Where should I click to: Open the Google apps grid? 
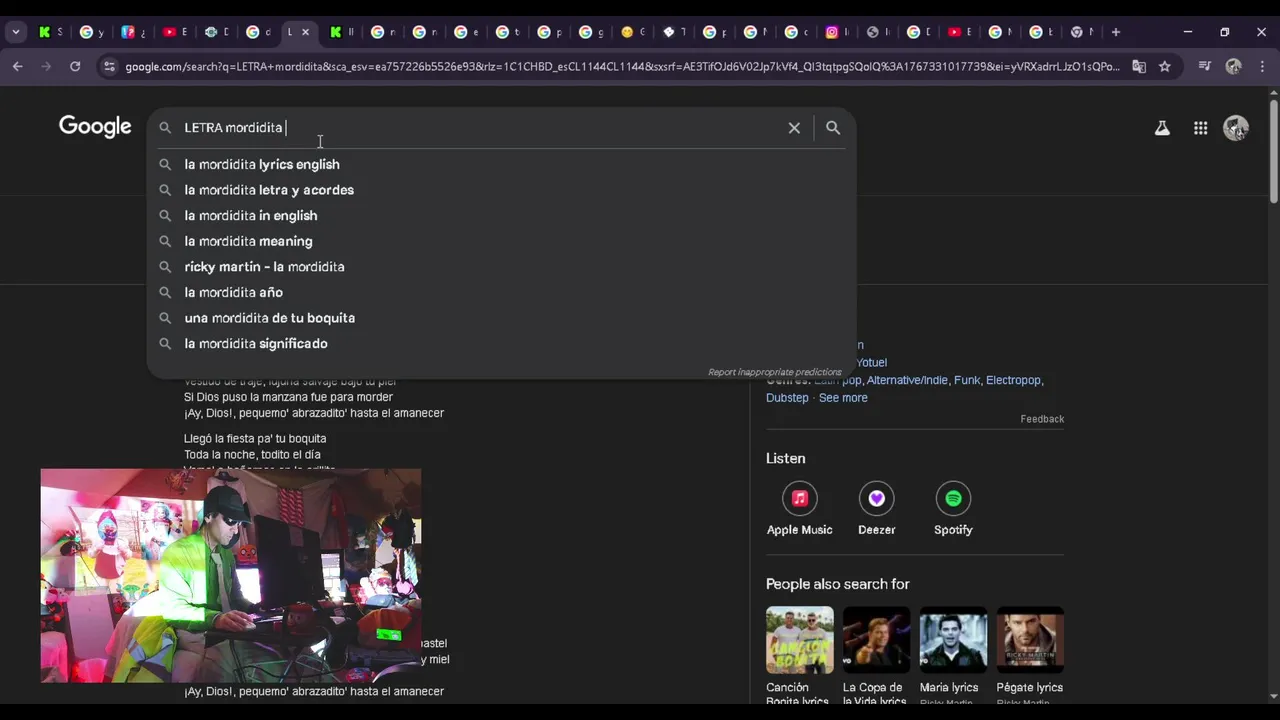(1200, 128)
